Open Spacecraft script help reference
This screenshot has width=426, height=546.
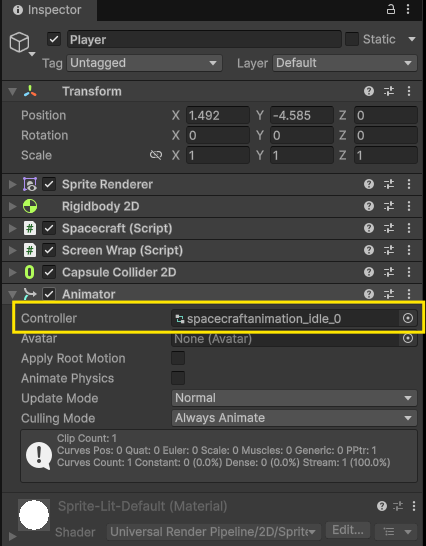click(x=369, y=228)
